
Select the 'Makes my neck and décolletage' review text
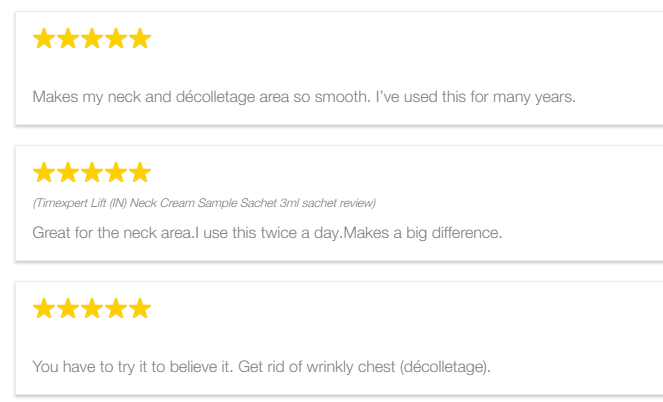click(304, 97)
